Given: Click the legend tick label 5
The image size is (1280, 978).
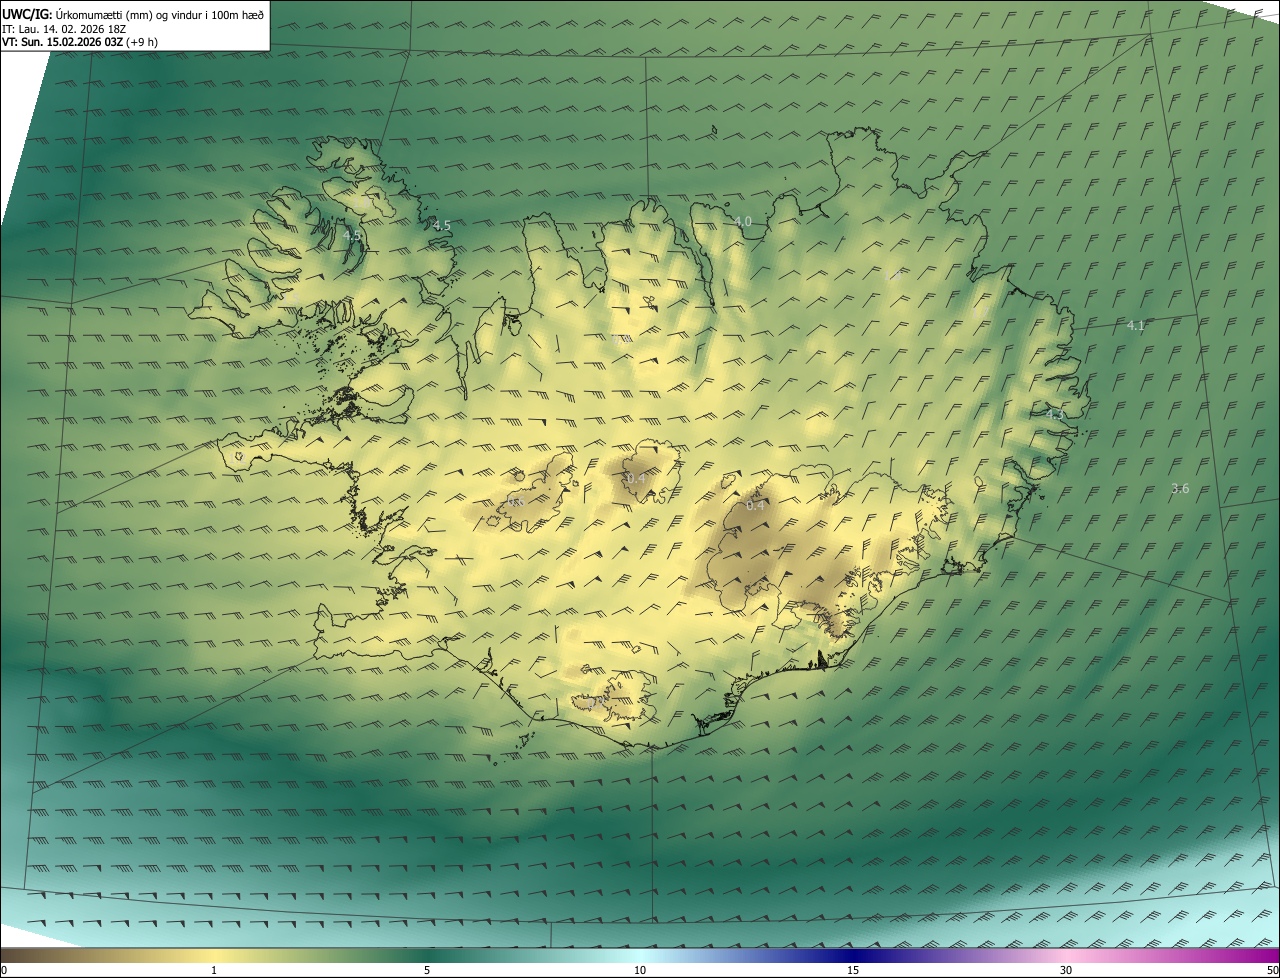Looking at the screenshot, I should pyautogui.click(x=427, y=970).
